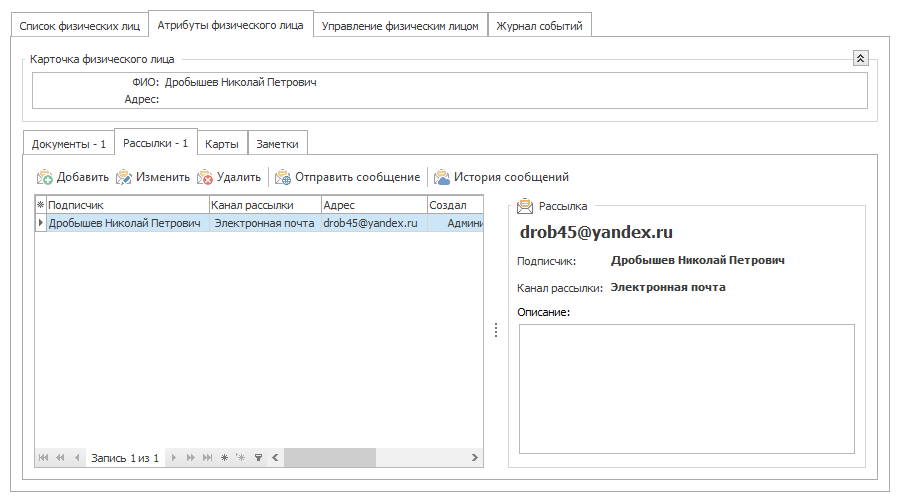Viewport: 900px width, 502px height.
Task: Open the Журнал событий tab
Action: 540,26
